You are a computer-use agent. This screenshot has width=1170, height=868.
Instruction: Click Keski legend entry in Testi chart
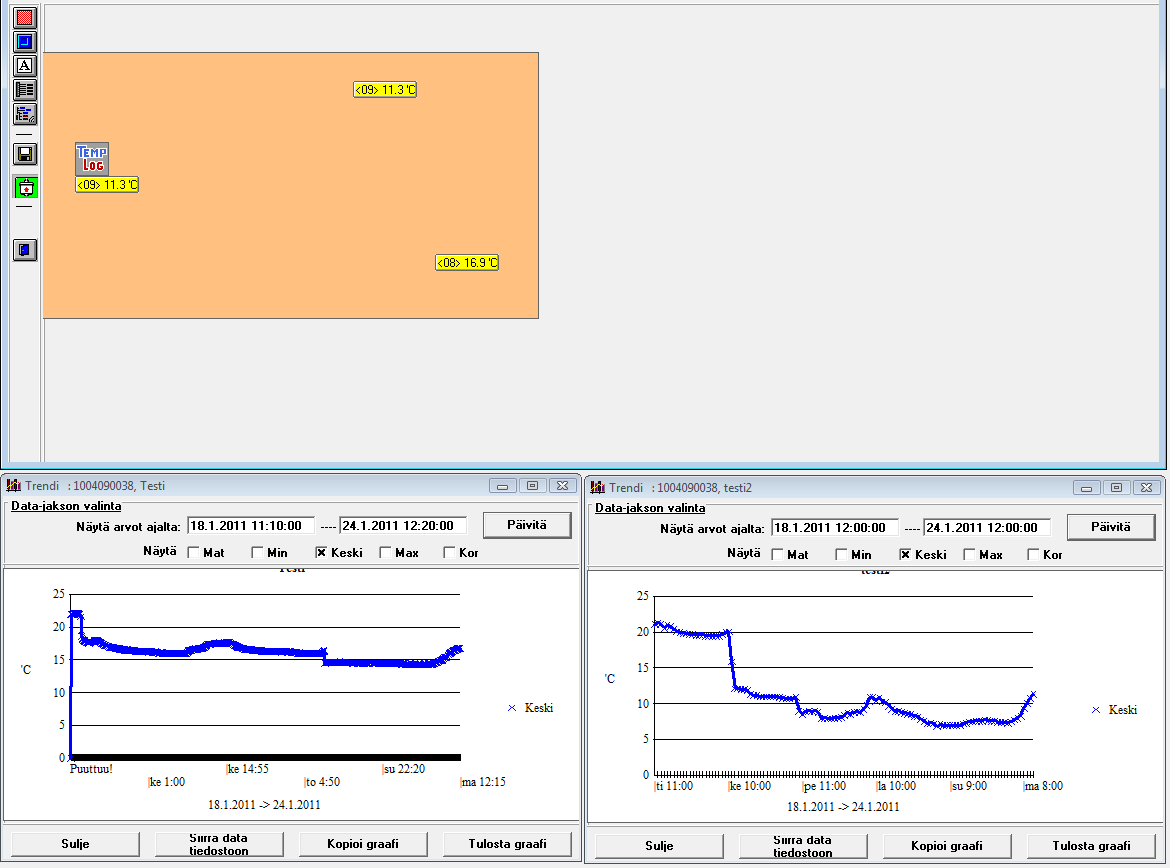click(x=531, y=708)
